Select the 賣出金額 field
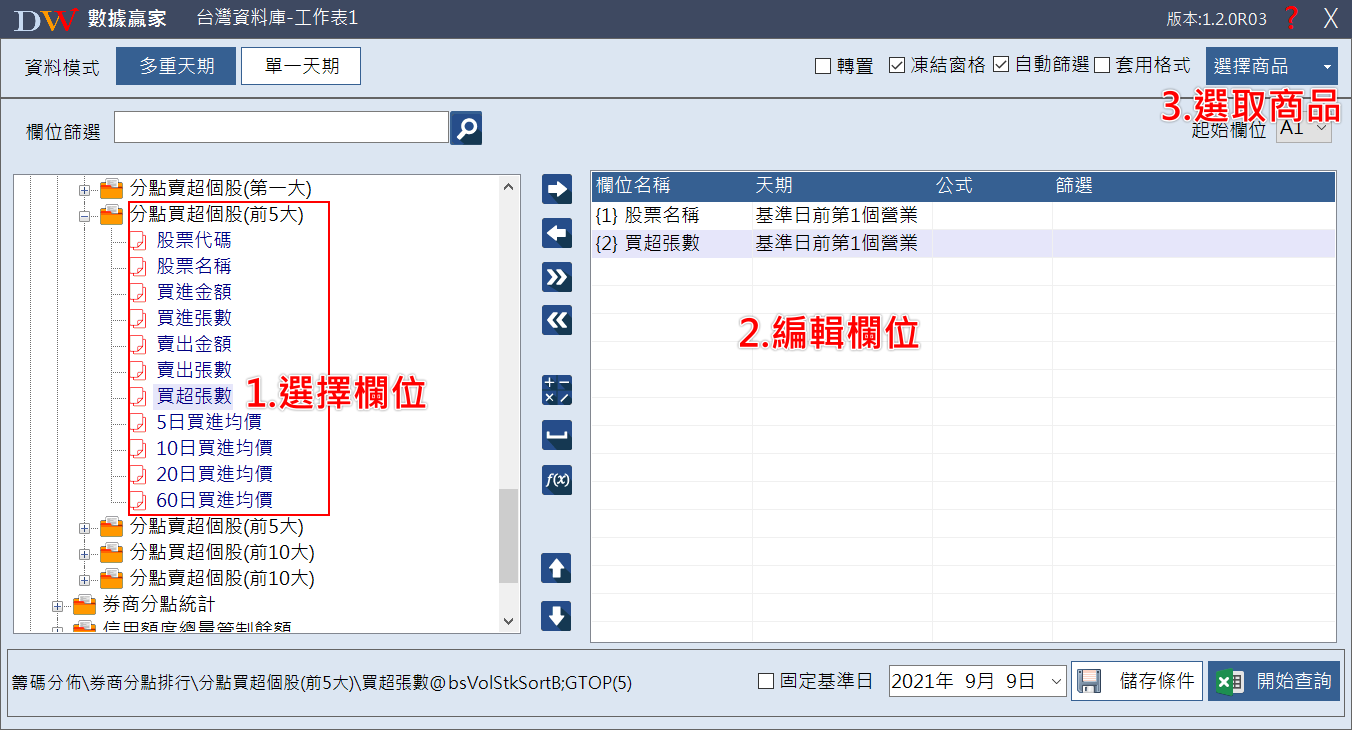Screen dimensions: 1352x730 coord(194,344)
